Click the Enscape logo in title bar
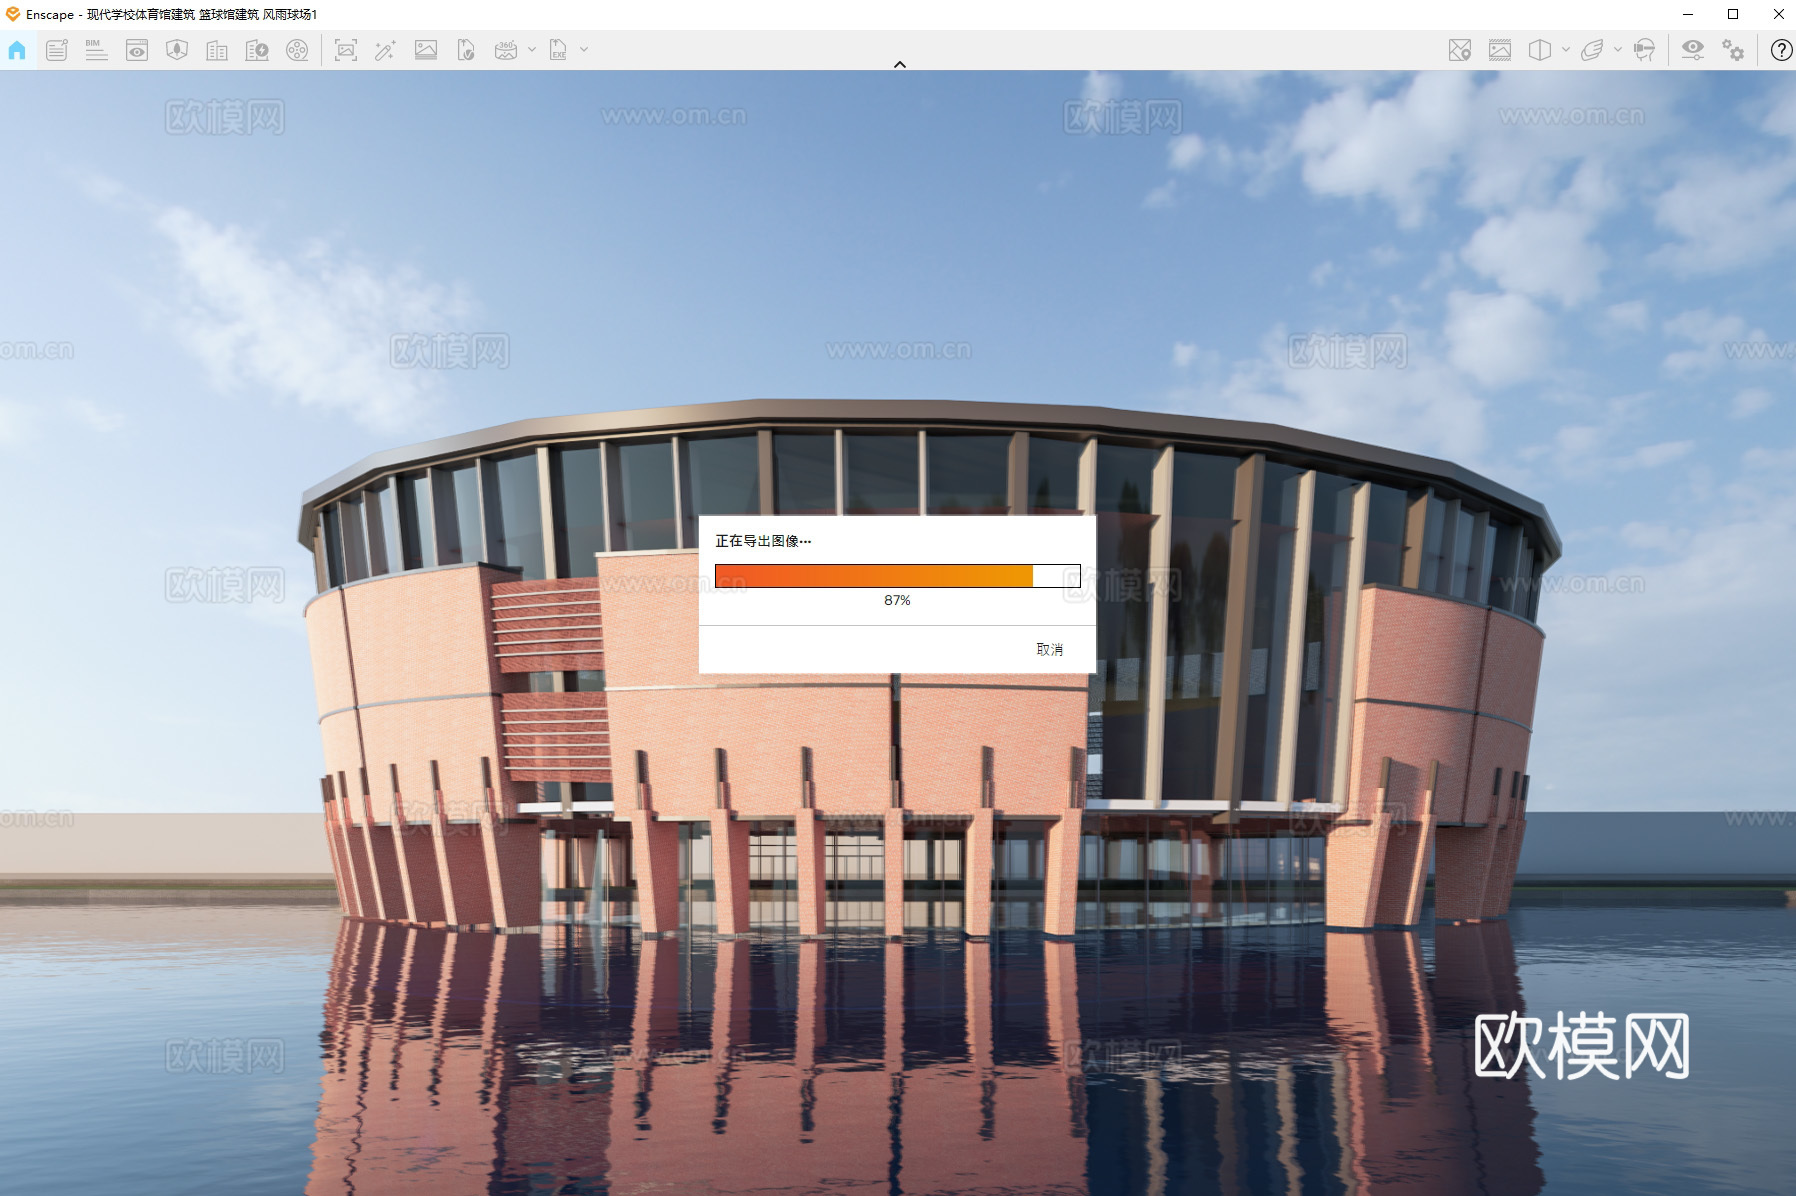The image size is (1796, 1196). 13,14
